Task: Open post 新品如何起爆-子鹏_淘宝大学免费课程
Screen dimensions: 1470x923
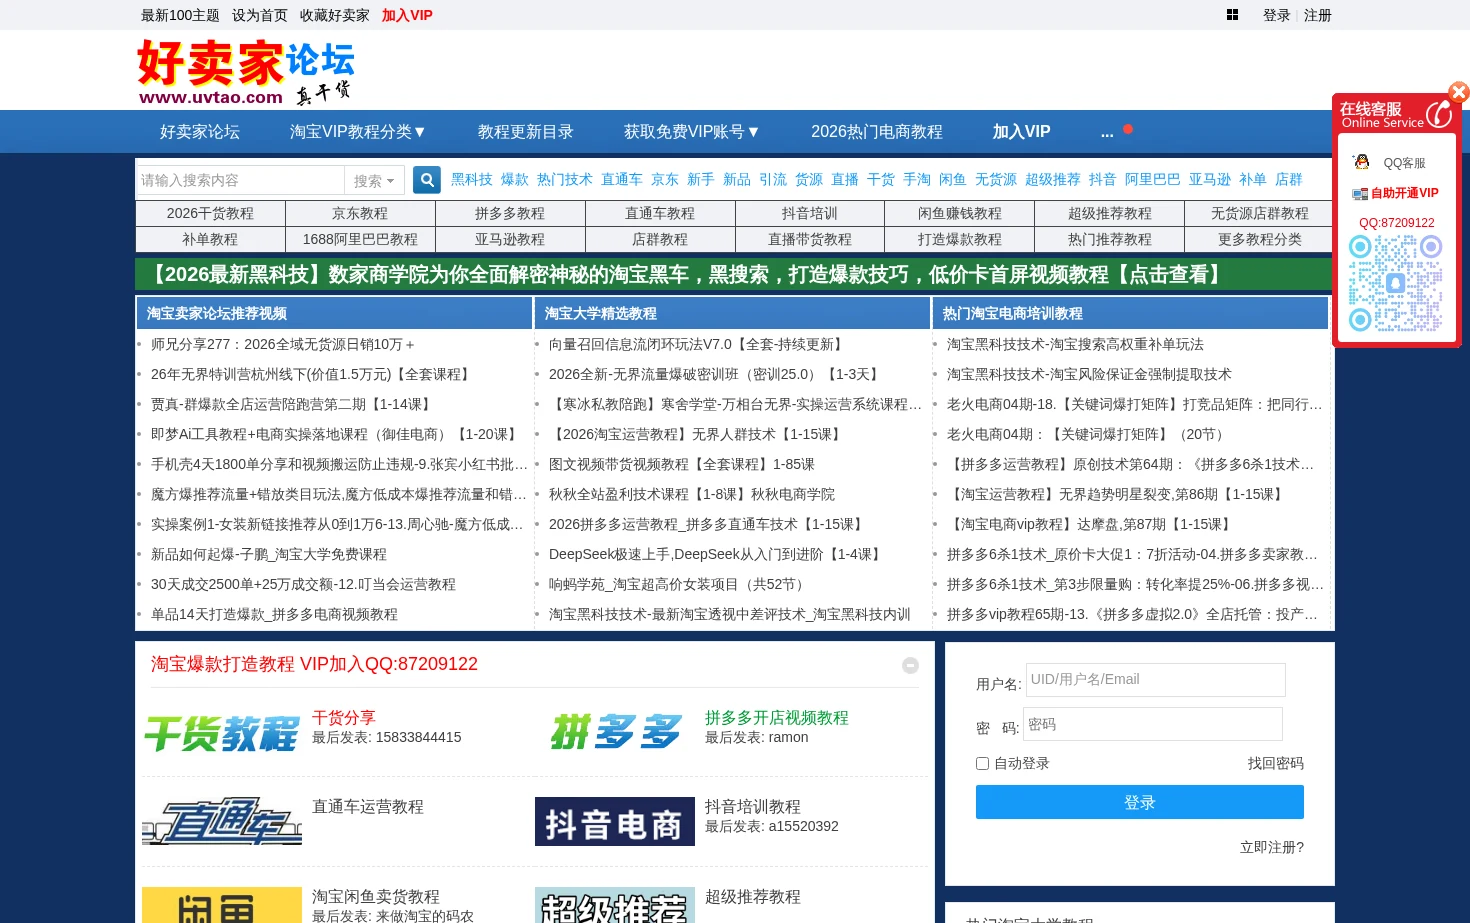Action: coord(269,554)
